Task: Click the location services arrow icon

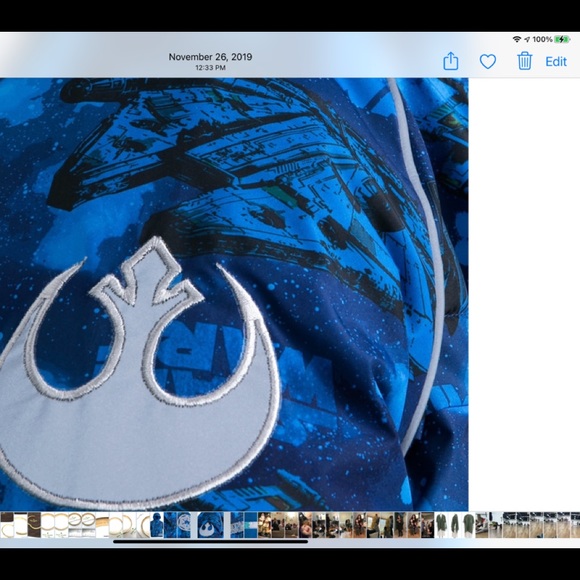Action: coord(527,39)
